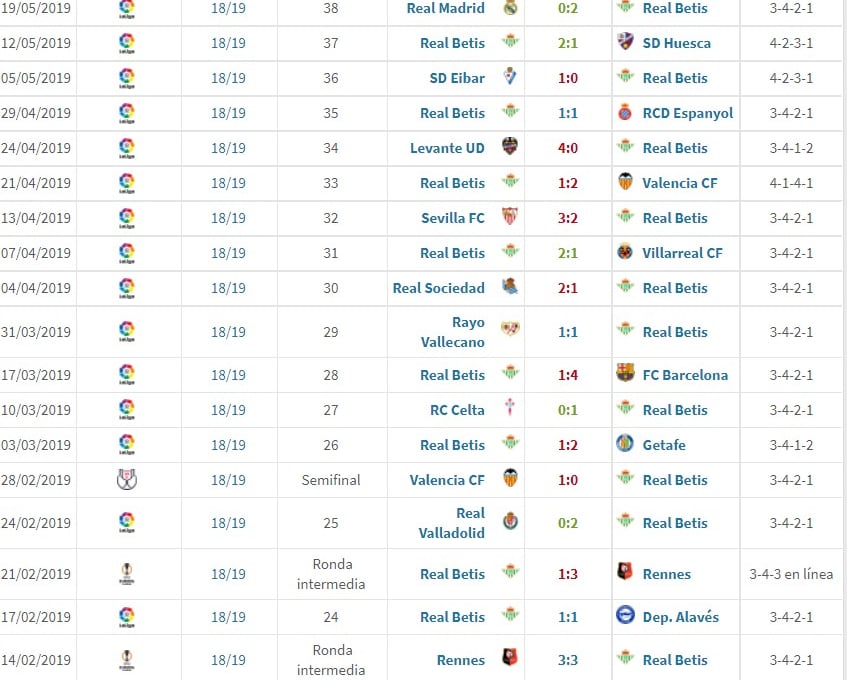Click the Real Sociedad crest icon

[510, 288]
